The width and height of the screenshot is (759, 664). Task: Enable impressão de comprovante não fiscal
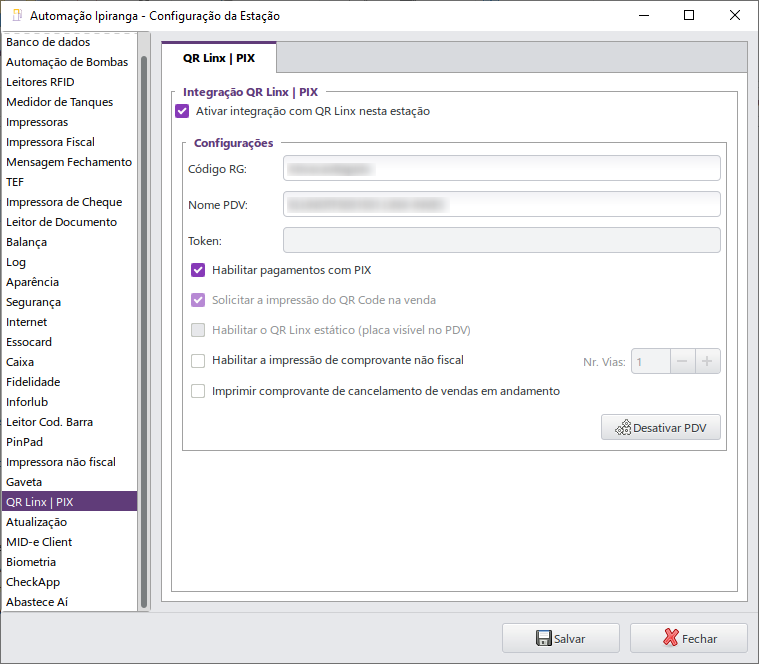coord(198,361)
